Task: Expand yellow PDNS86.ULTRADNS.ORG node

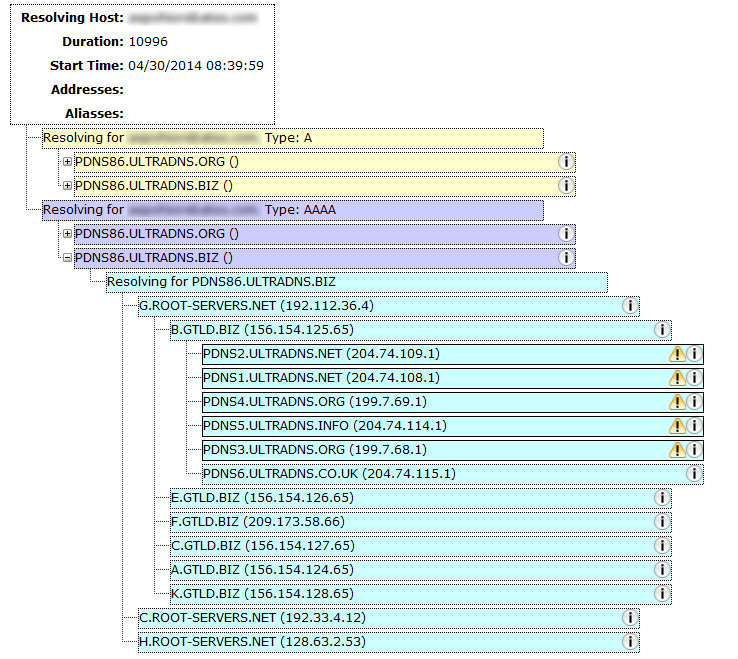Action: [x=67, y=161]
